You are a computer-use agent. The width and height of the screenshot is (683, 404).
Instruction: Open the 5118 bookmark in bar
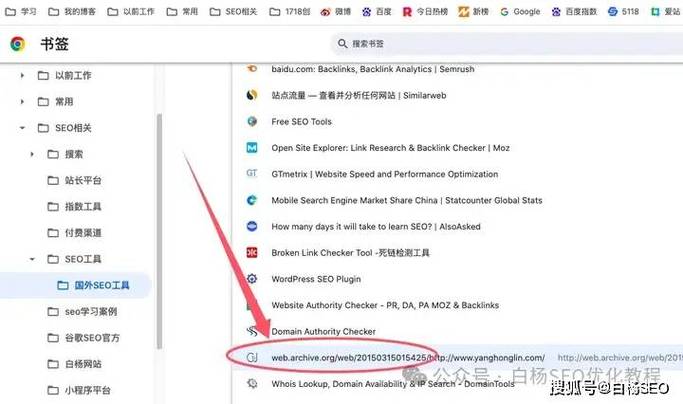coord(623,12)
